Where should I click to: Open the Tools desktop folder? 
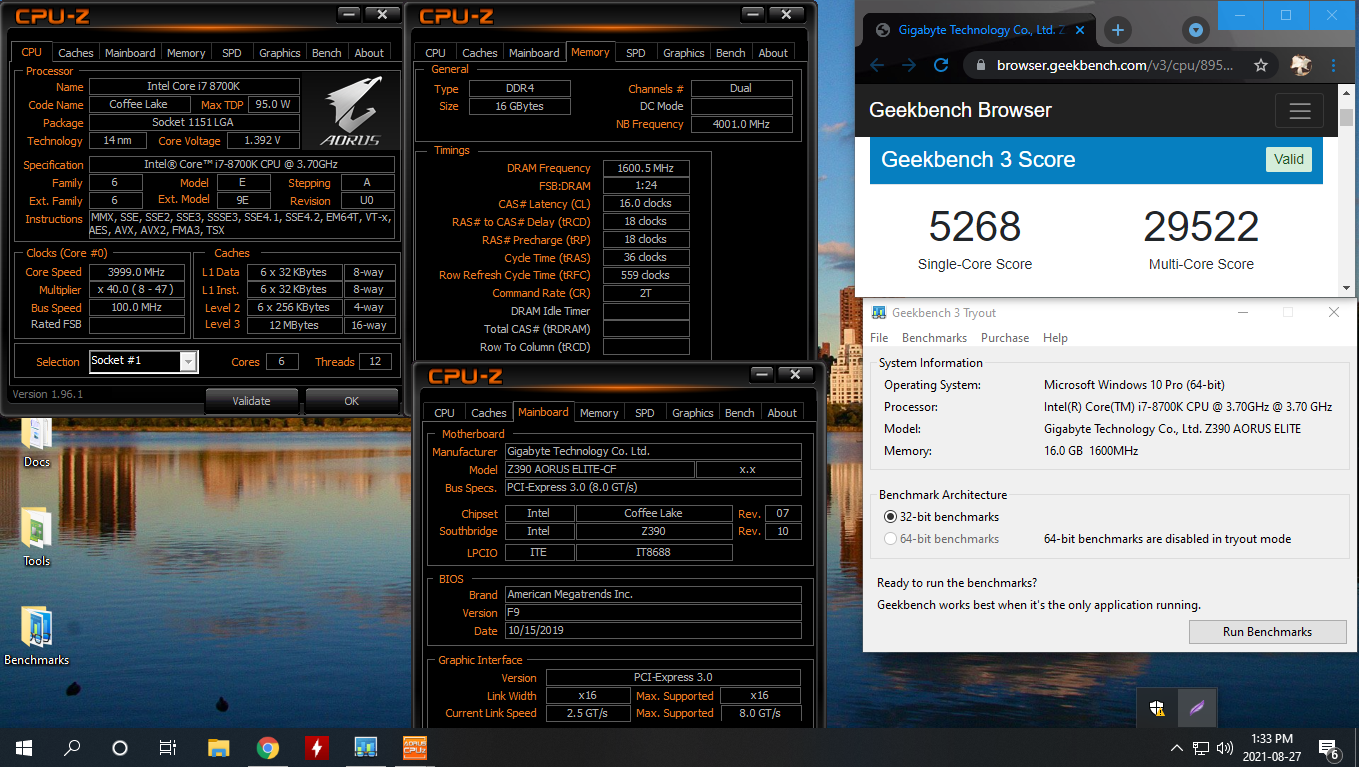[37, 538]
